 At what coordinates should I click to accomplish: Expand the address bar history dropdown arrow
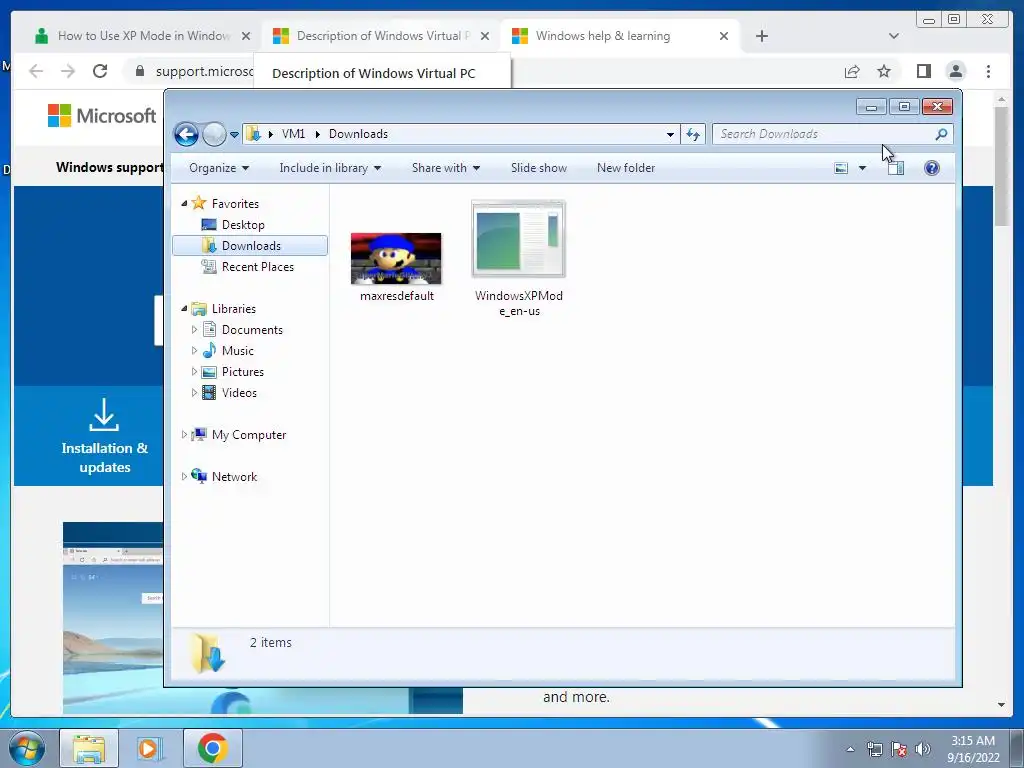coord(670,135)
